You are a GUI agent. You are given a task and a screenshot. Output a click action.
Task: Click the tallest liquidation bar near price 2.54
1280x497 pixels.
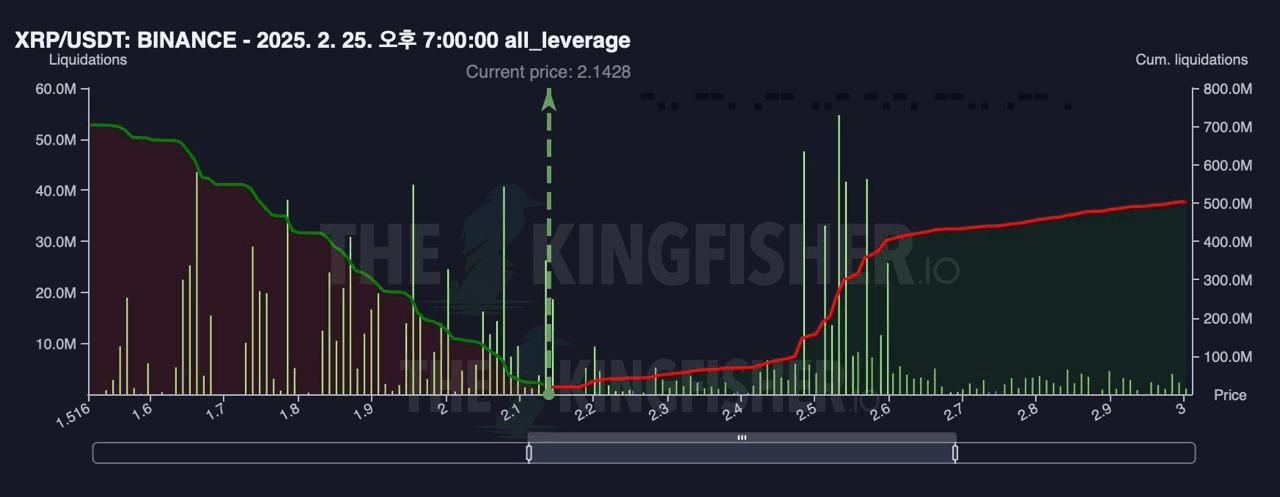(x=838, y=254)
